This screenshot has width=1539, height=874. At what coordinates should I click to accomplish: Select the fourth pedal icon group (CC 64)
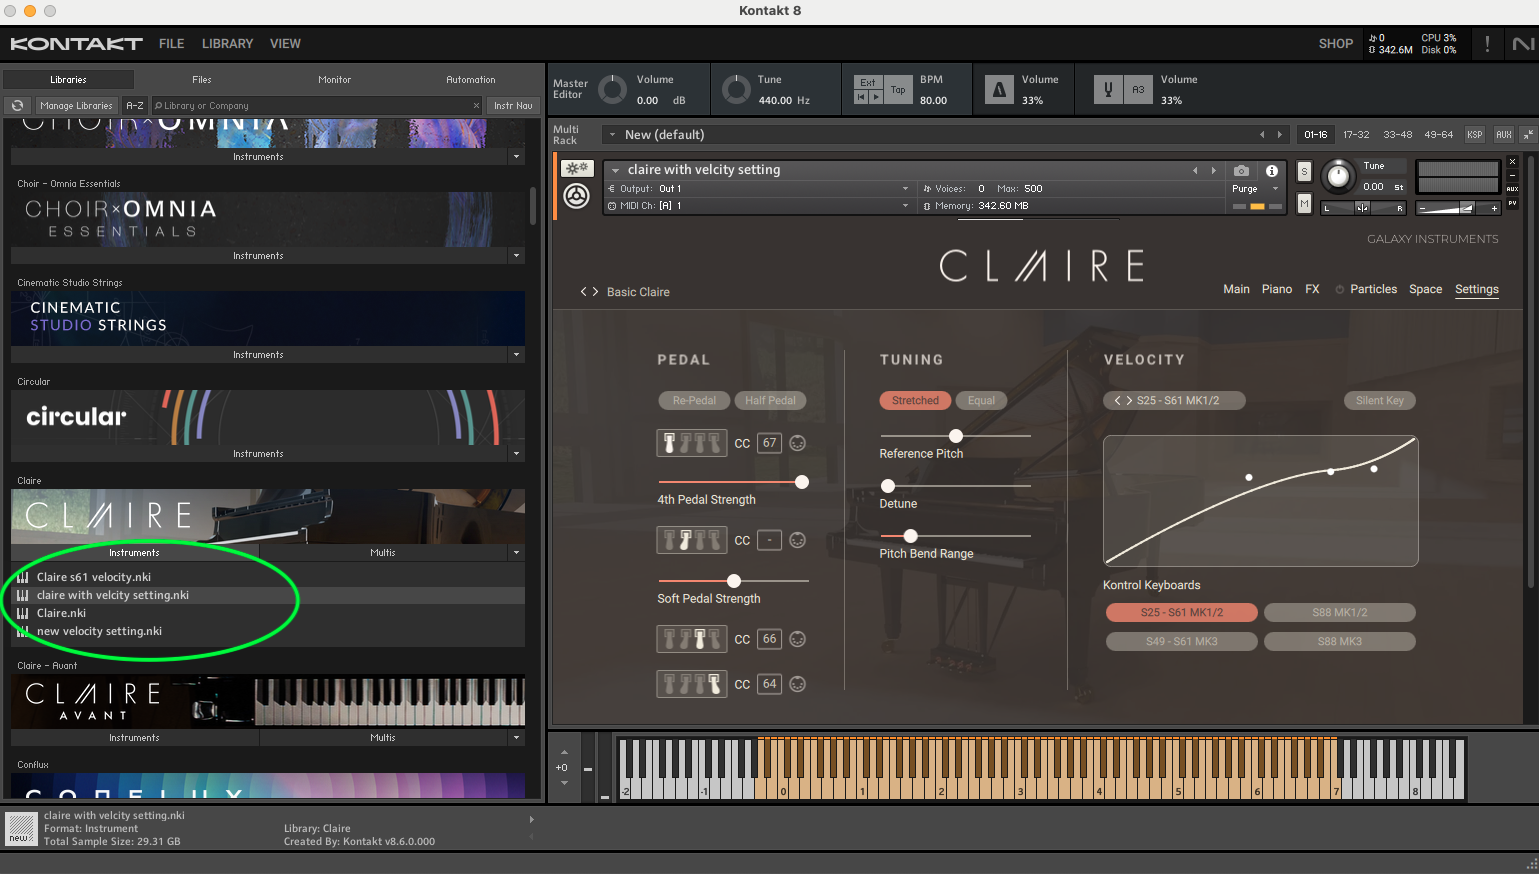point(691,684)
